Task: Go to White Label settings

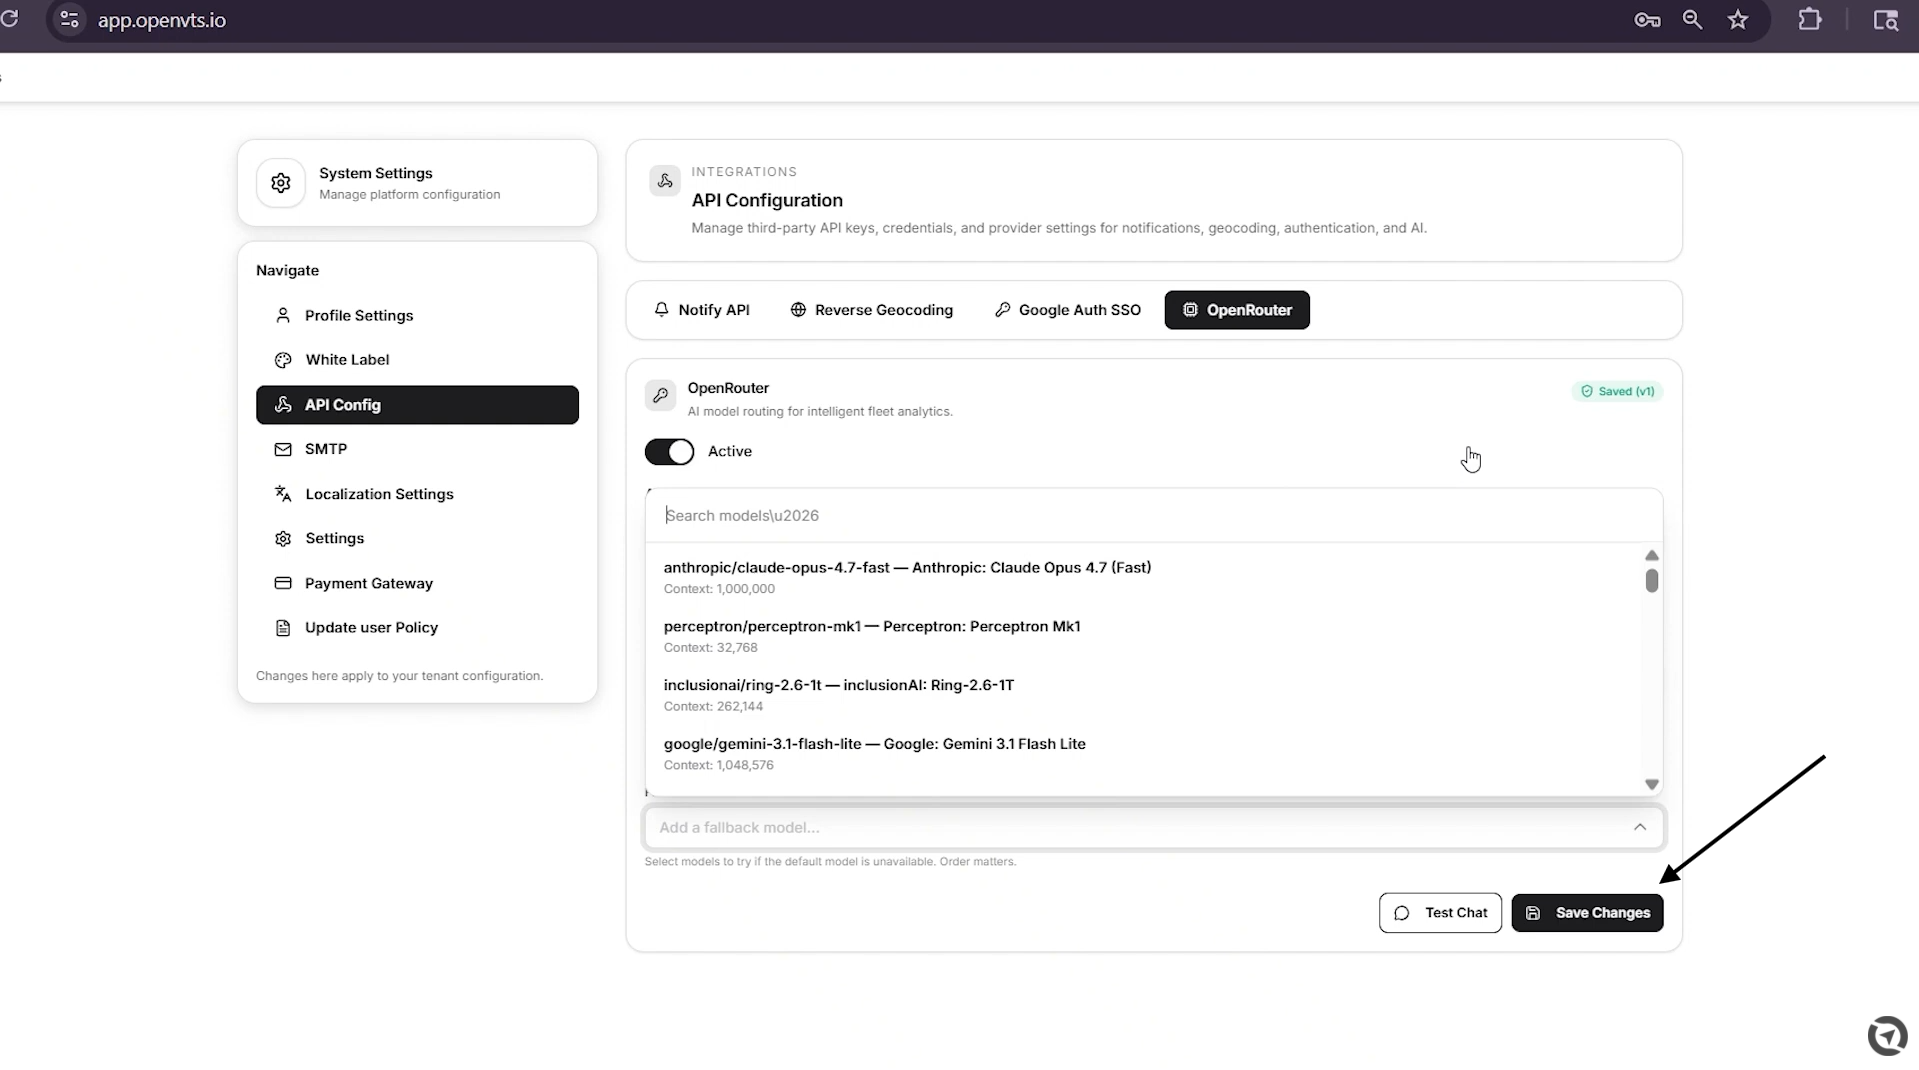Action: click(x=417, y=360)
